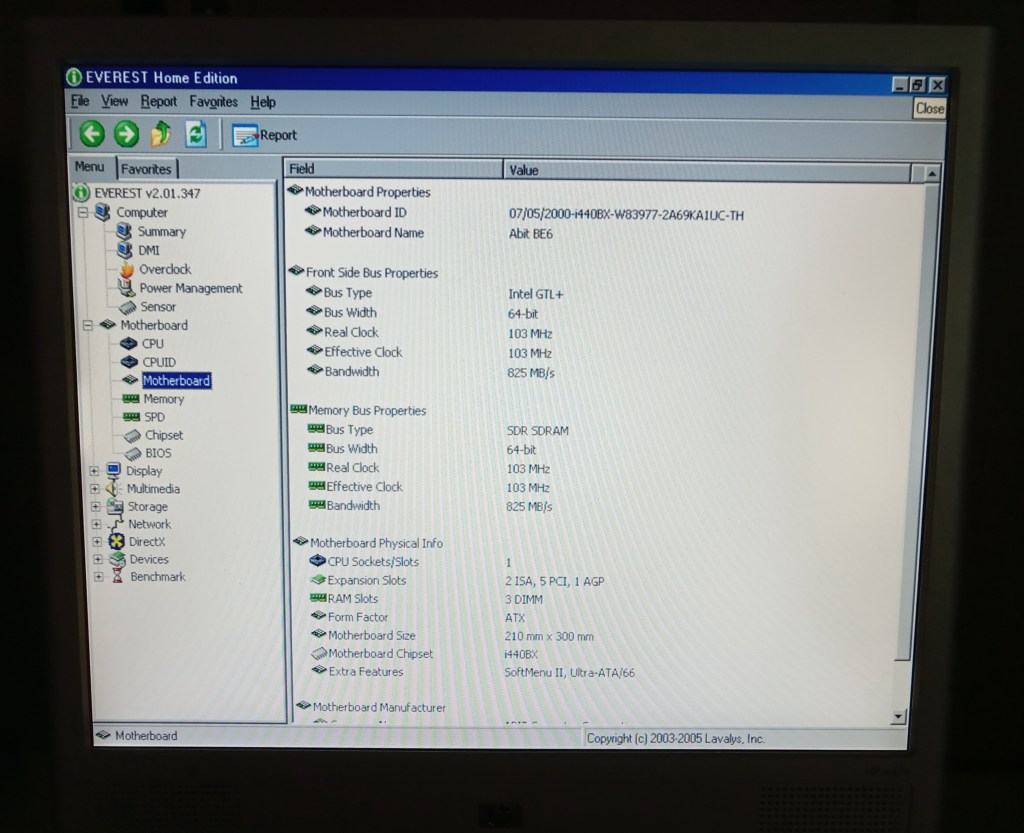1024x833 pixels.
Task: Click the Refresh toolbar icon
Action: tap(196, 134)
